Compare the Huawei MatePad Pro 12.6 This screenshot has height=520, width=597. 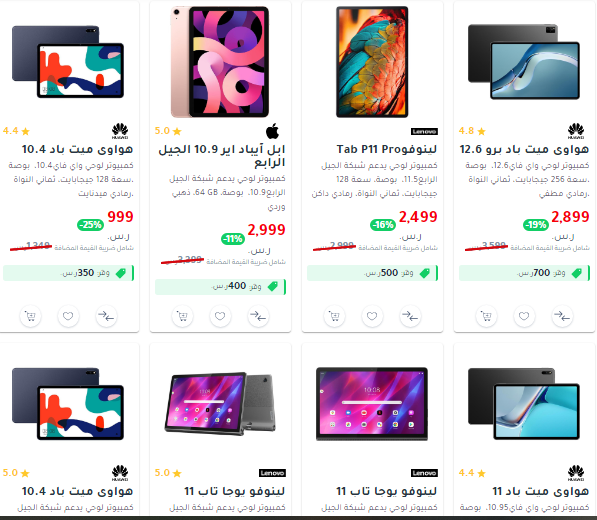click(x=562, y=316)
